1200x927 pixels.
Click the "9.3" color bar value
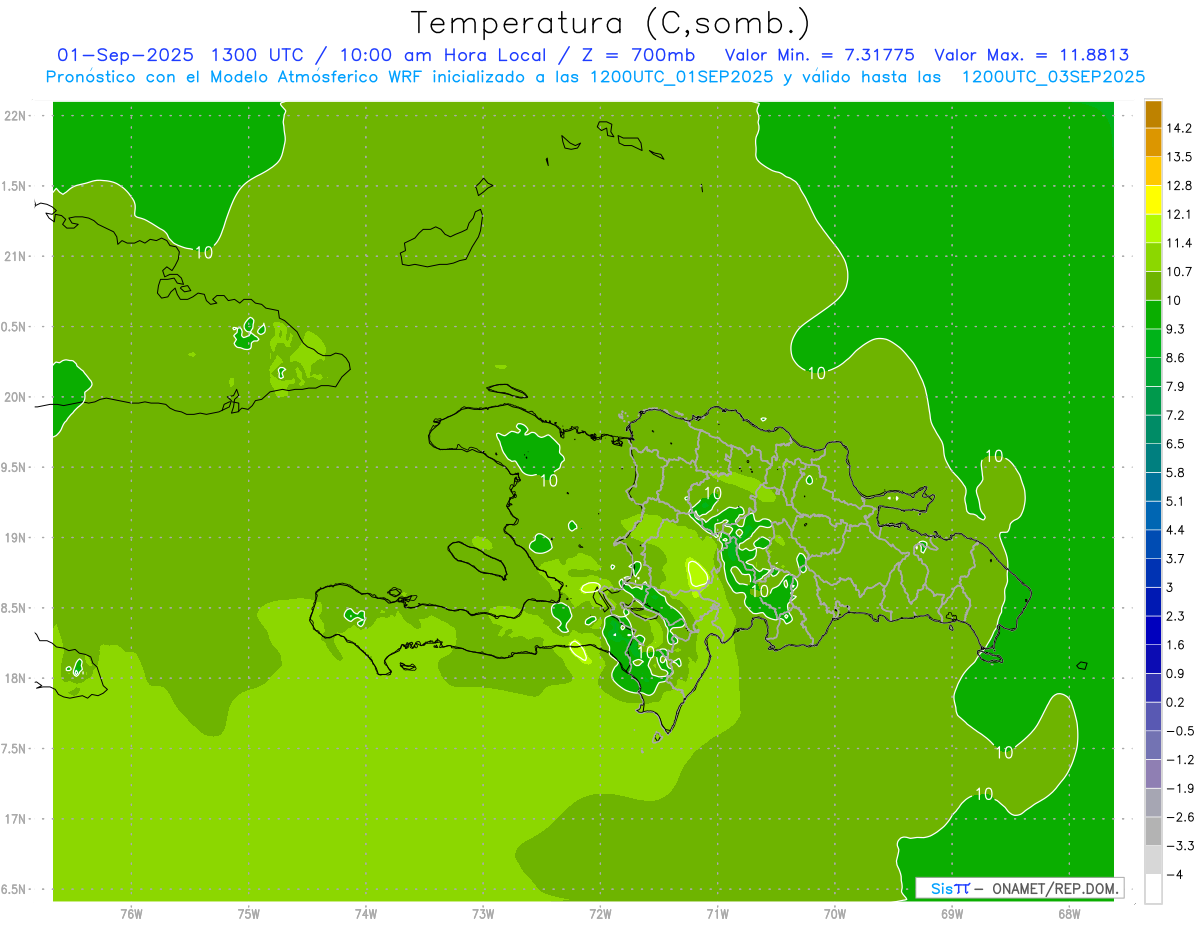pyautogui.click(x=1176, y=329)
